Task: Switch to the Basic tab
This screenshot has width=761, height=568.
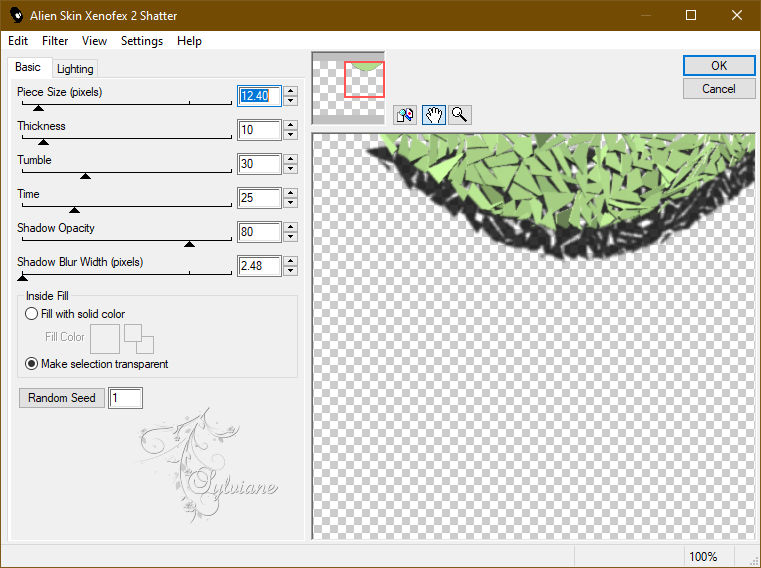Action: coord(28,67)
